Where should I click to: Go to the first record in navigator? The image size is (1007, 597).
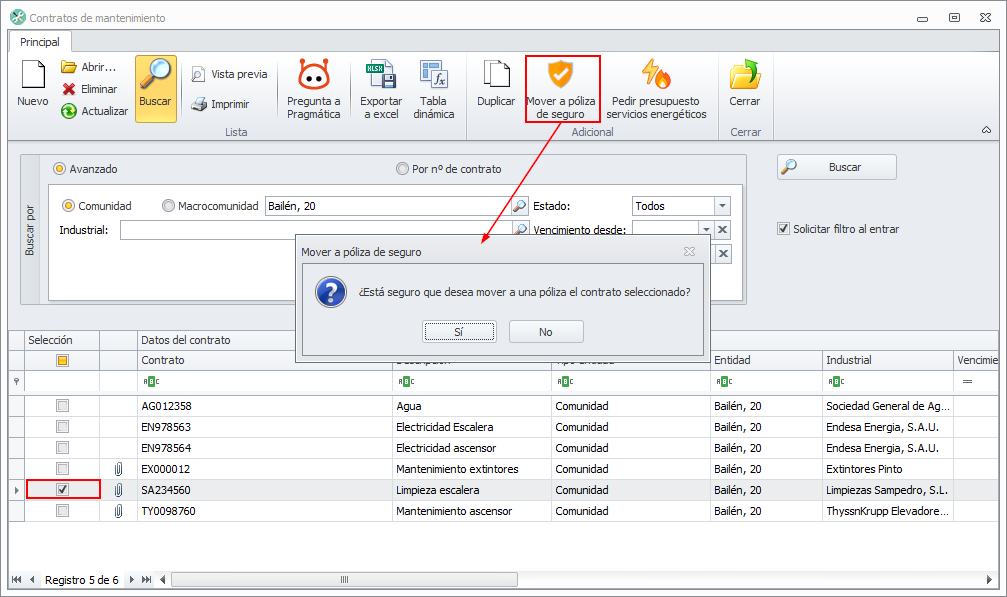coord(17,580)
